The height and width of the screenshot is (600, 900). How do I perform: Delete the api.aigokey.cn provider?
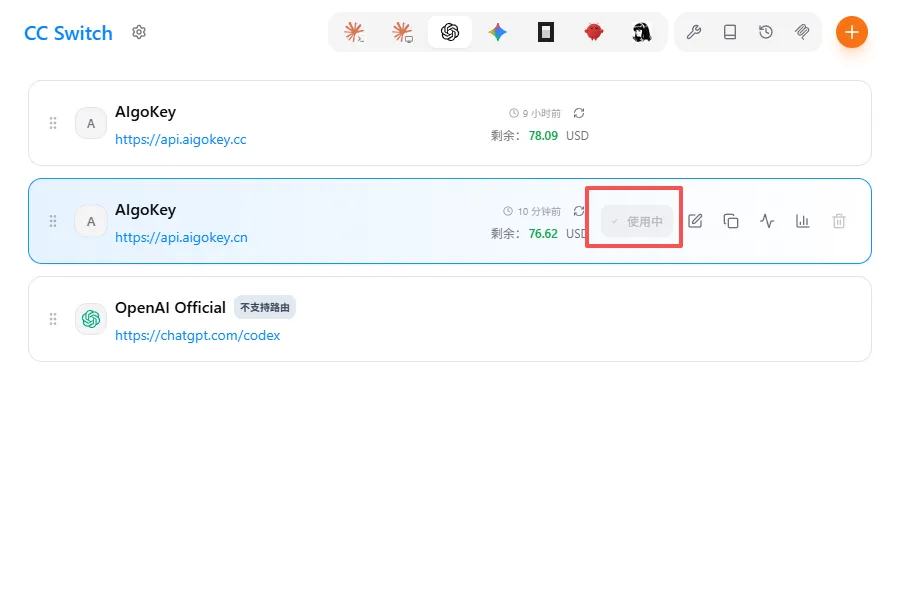[839, 221]
